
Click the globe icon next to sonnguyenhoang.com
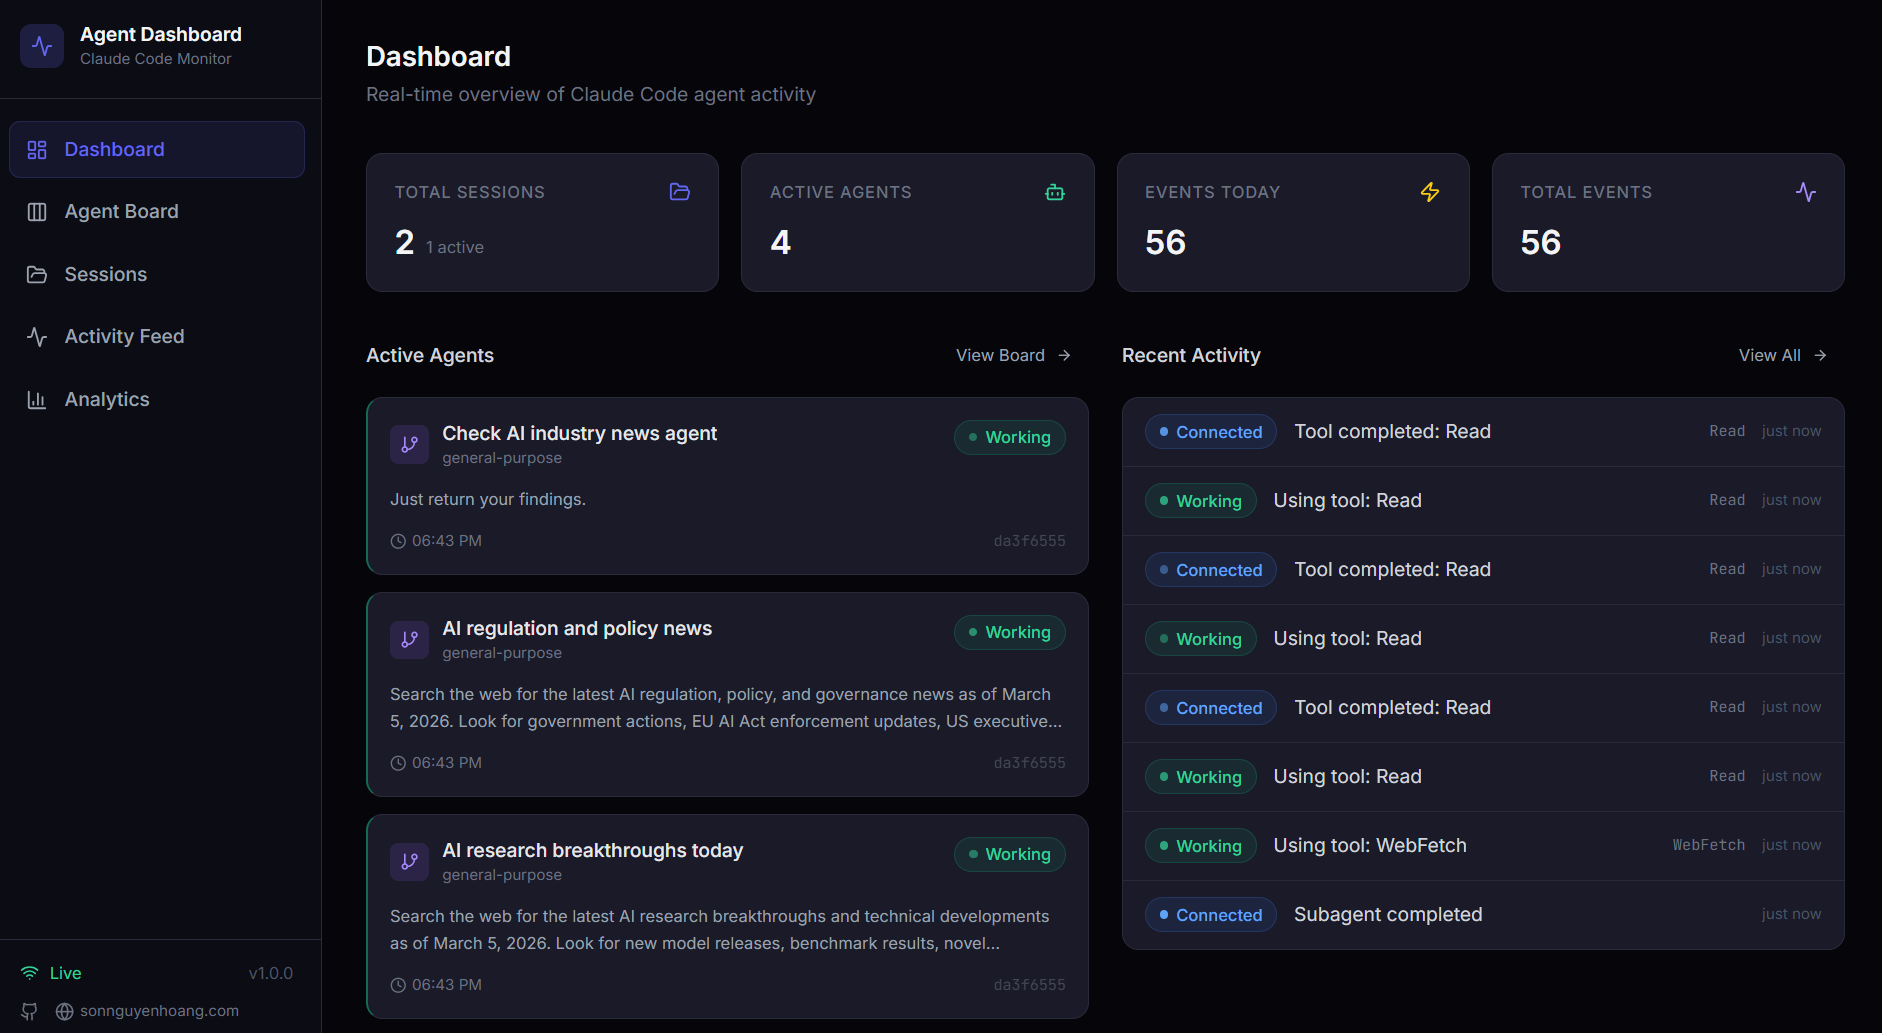point(63,1011)
